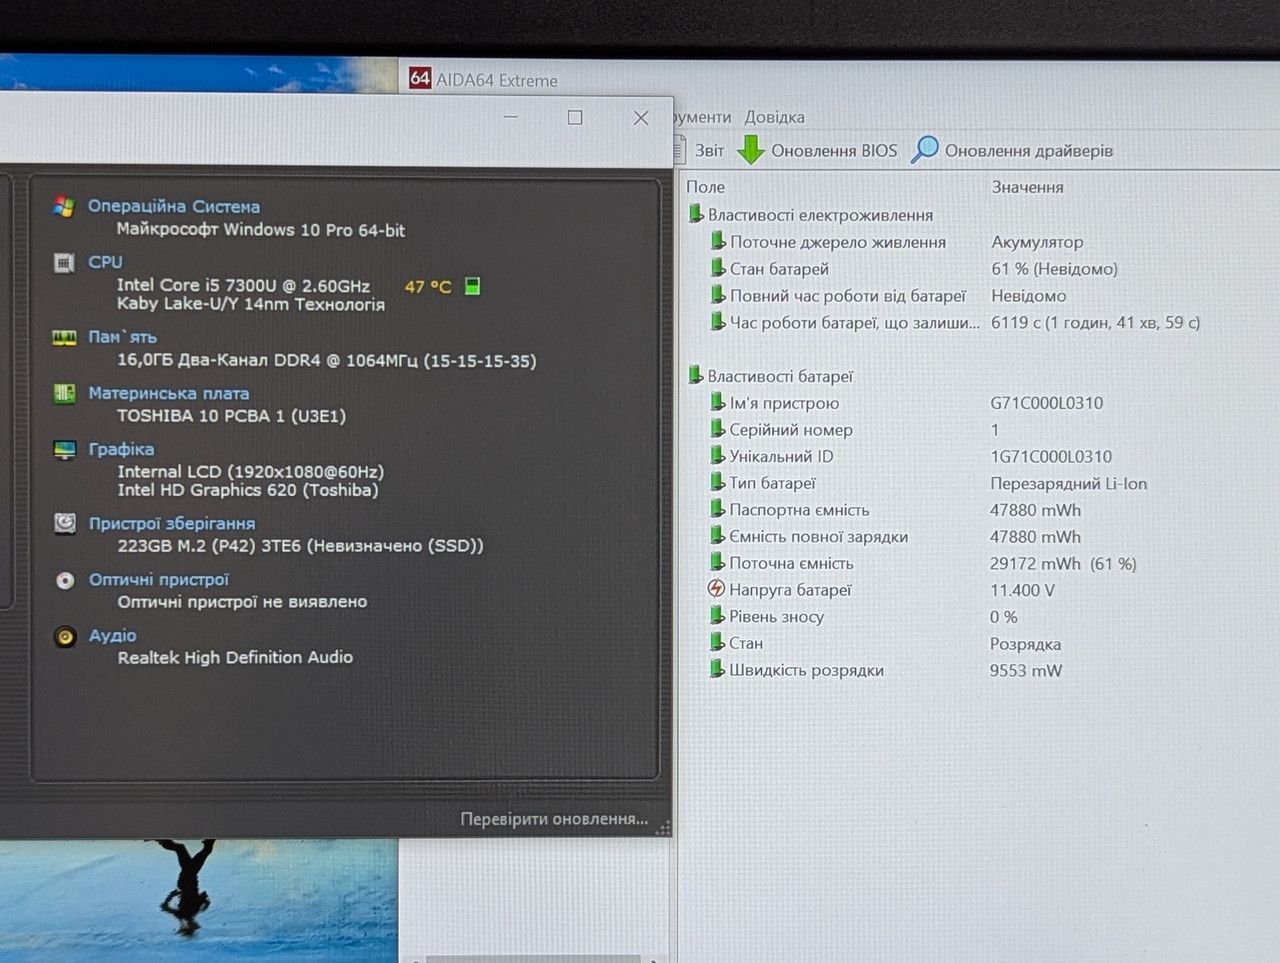
Task: Click the speaker icon beside Аудіо
Action: [65, 637]
